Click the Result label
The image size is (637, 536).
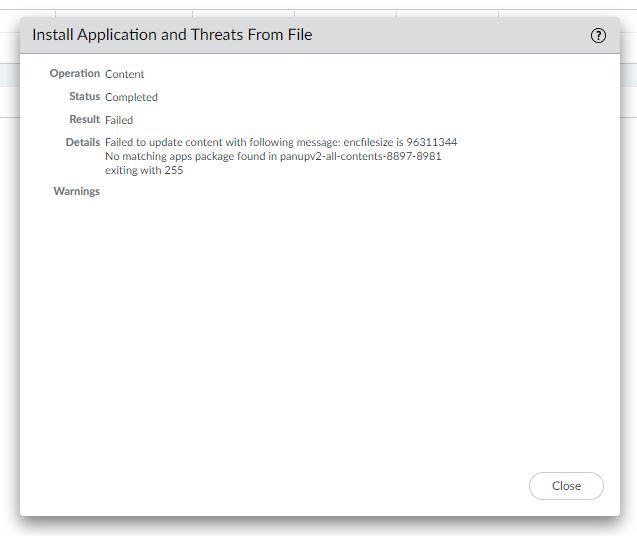(85, 120)
